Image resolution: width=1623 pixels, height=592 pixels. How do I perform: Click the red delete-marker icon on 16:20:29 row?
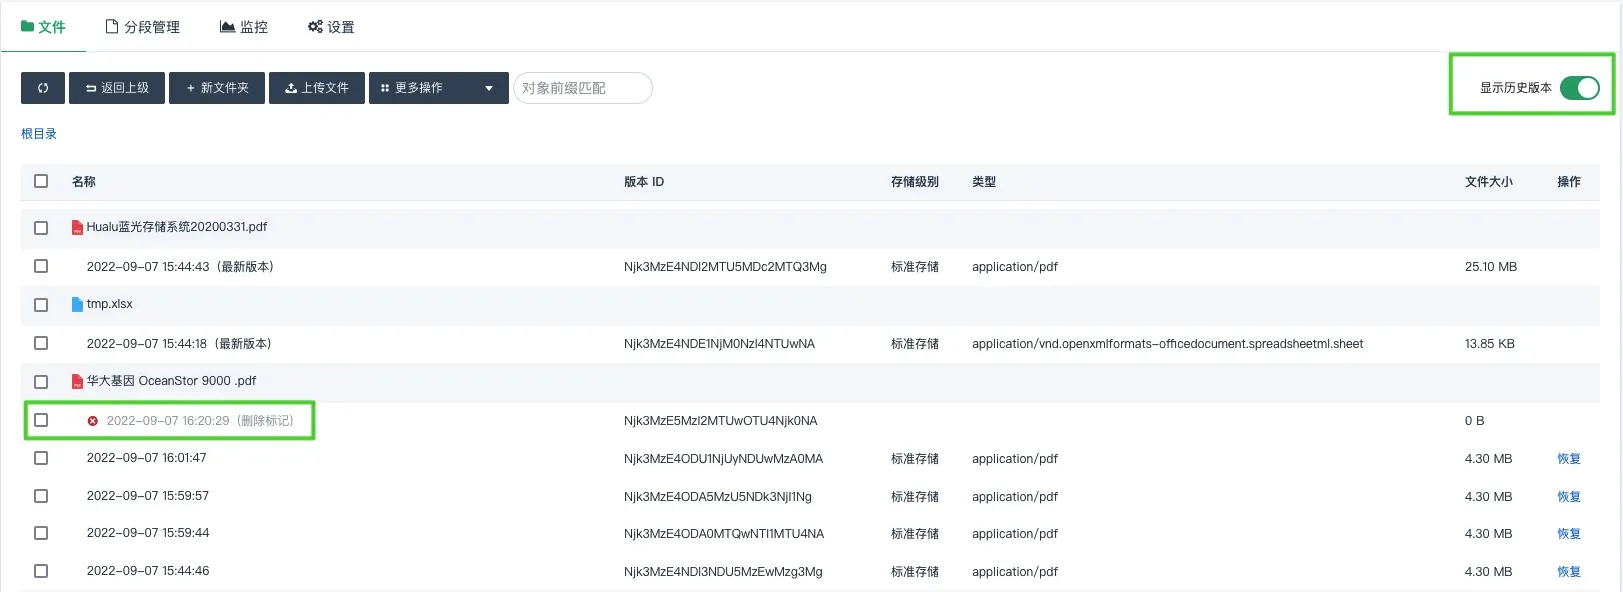coord(93,421)
